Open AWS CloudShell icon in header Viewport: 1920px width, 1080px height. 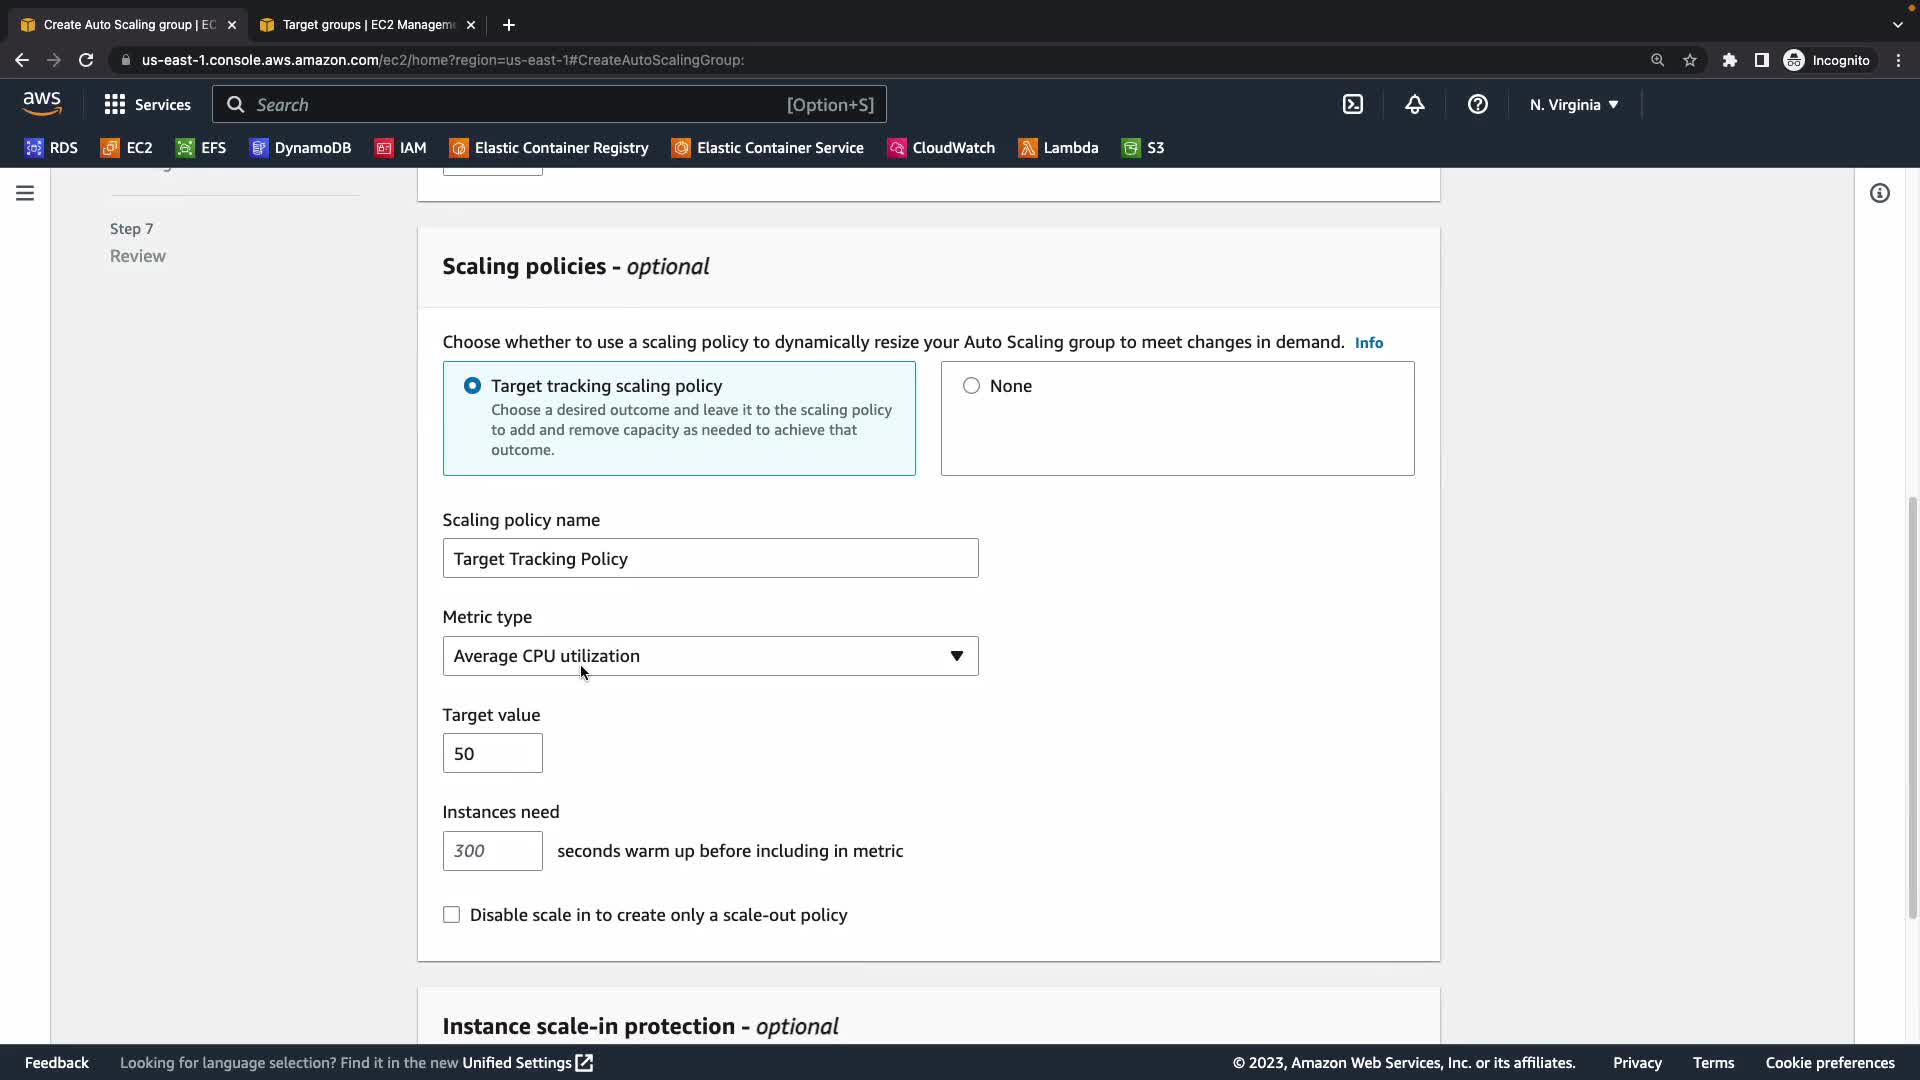(1352, 104)
